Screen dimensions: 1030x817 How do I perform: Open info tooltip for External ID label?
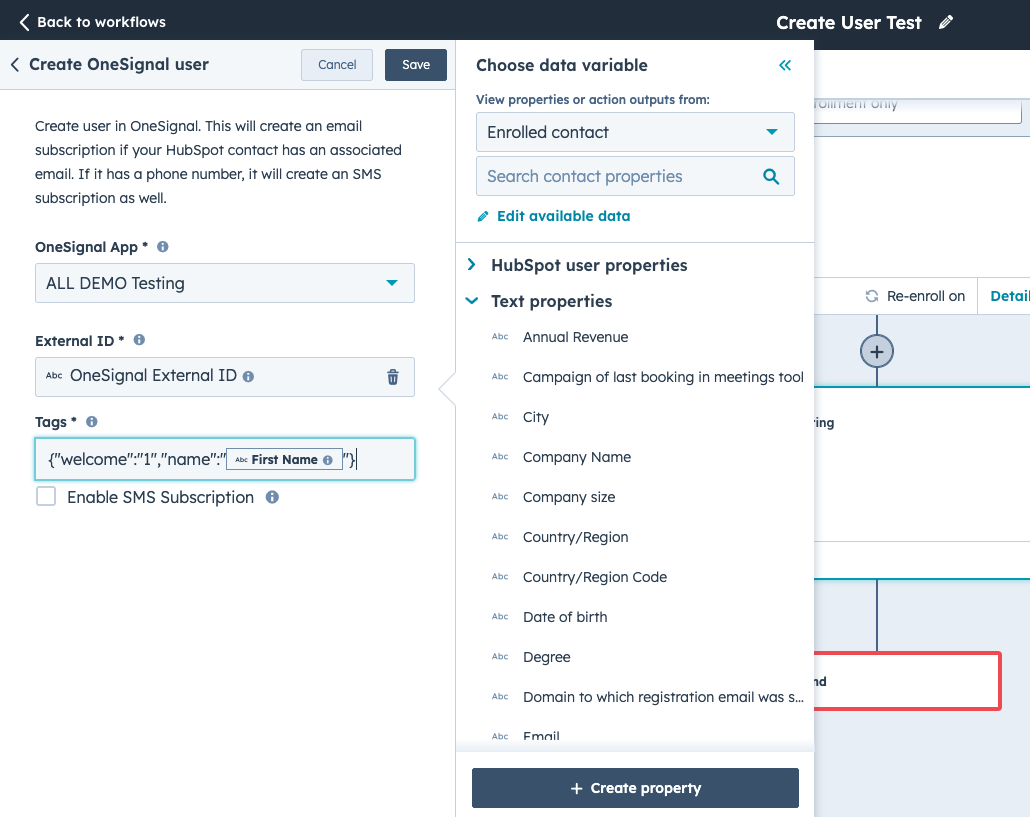[x=139, y=340]
